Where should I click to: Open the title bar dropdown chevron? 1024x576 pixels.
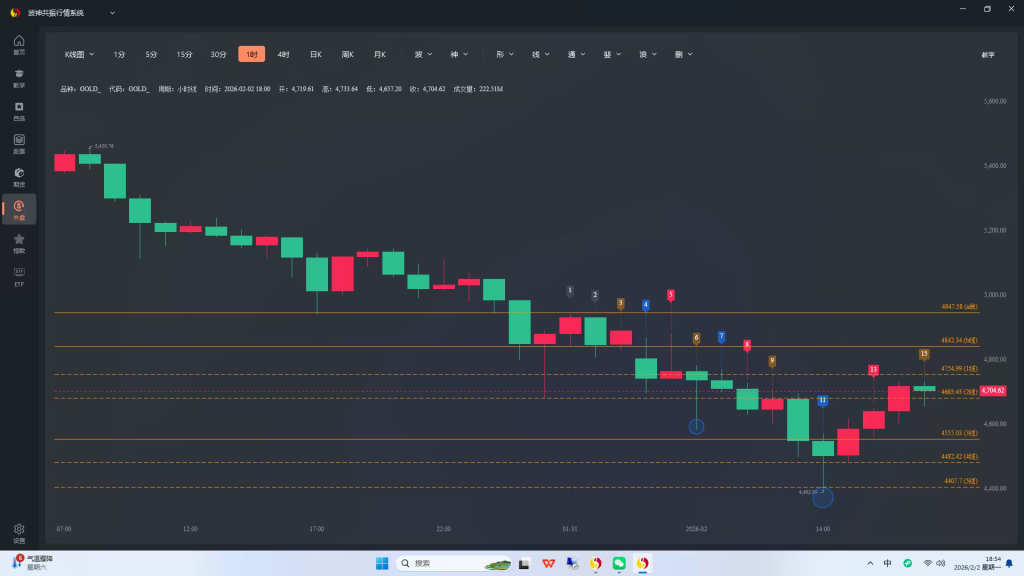(111, 13)
